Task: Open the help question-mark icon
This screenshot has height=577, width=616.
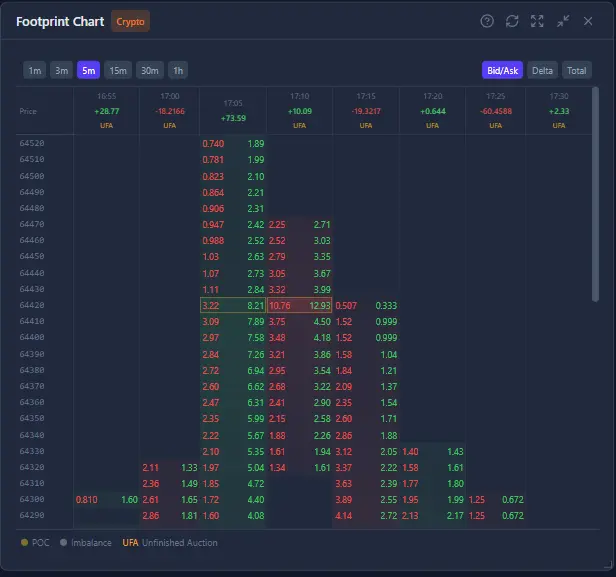Action: pos(487,21)
